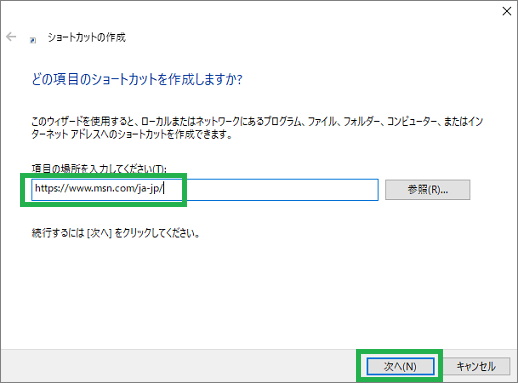Image resolution: width=518 pixels, height=383 pixels.
Task: Click the 次へ(N) button to continue
Action: tap(400, 366)
